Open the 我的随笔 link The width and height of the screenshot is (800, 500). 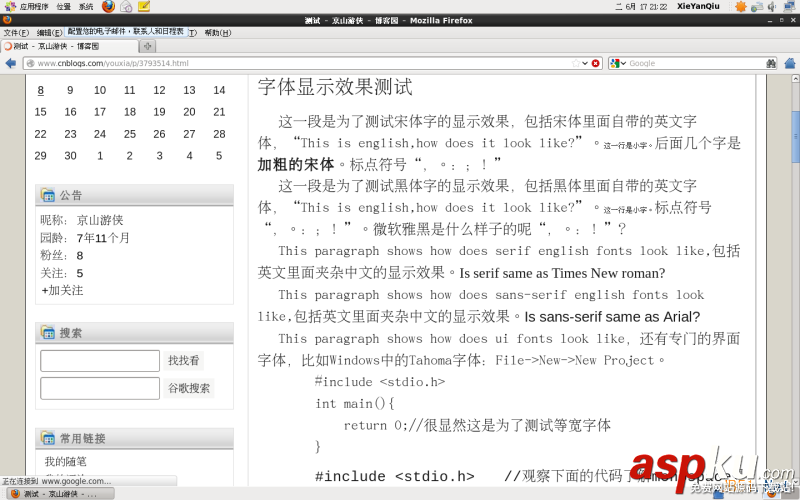pyautogui.click(x=65, y=461)
